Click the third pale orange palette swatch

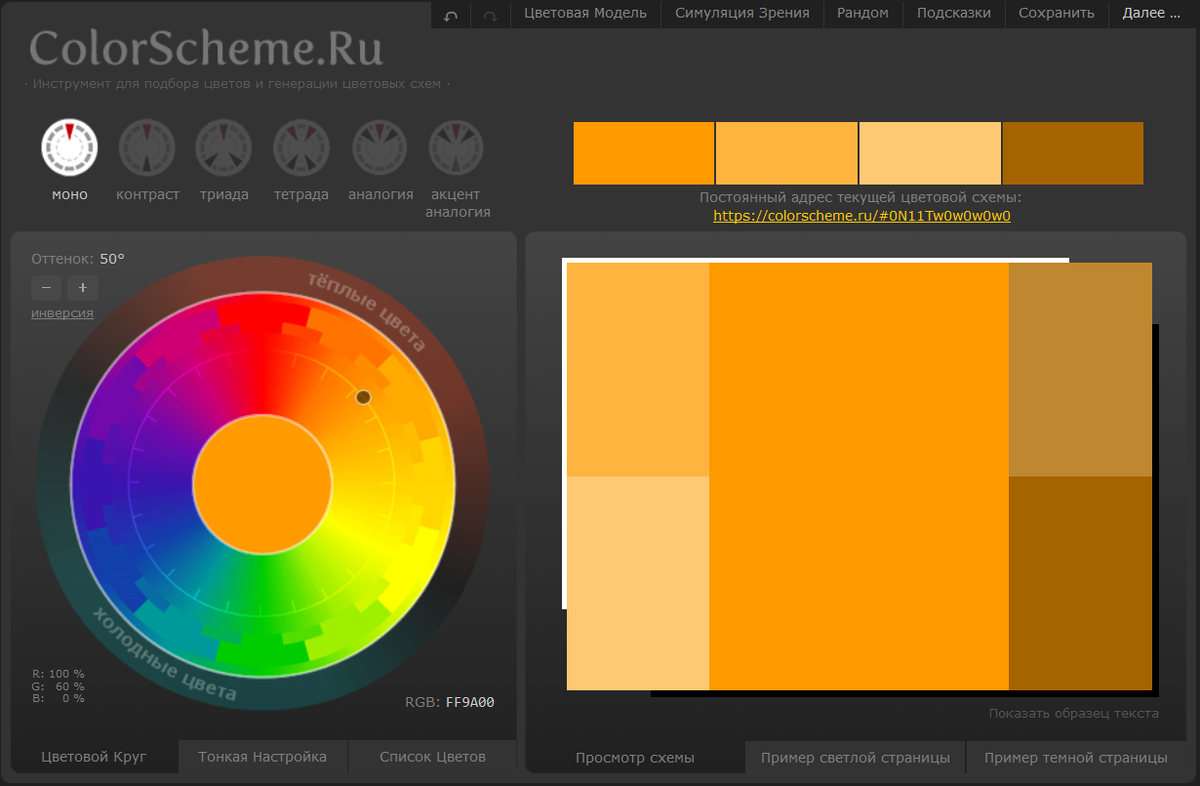pyautogui.click(x=930, y=153)
